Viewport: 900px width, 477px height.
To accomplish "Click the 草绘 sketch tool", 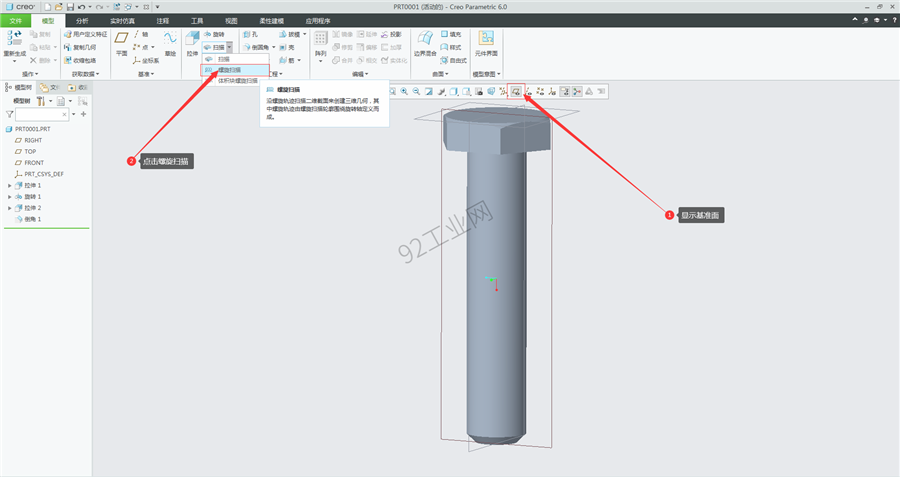I will [170, 43].
